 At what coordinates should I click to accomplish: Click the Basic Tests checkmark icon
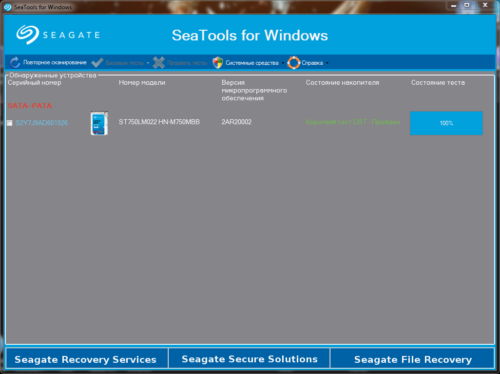tap(97, 63)
